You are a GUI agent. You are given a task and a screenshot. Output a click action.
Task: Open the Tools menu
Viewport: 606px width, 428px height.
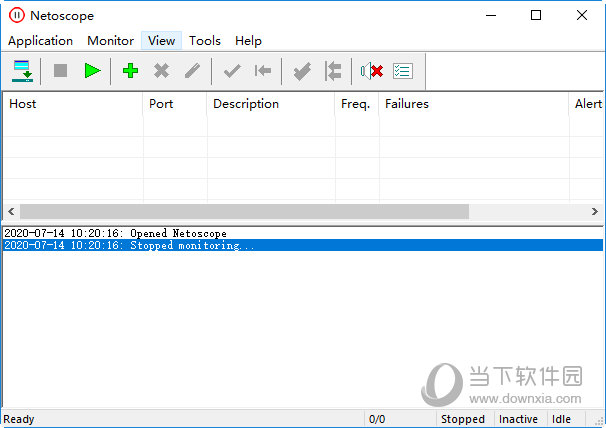[x=204, y=41]
